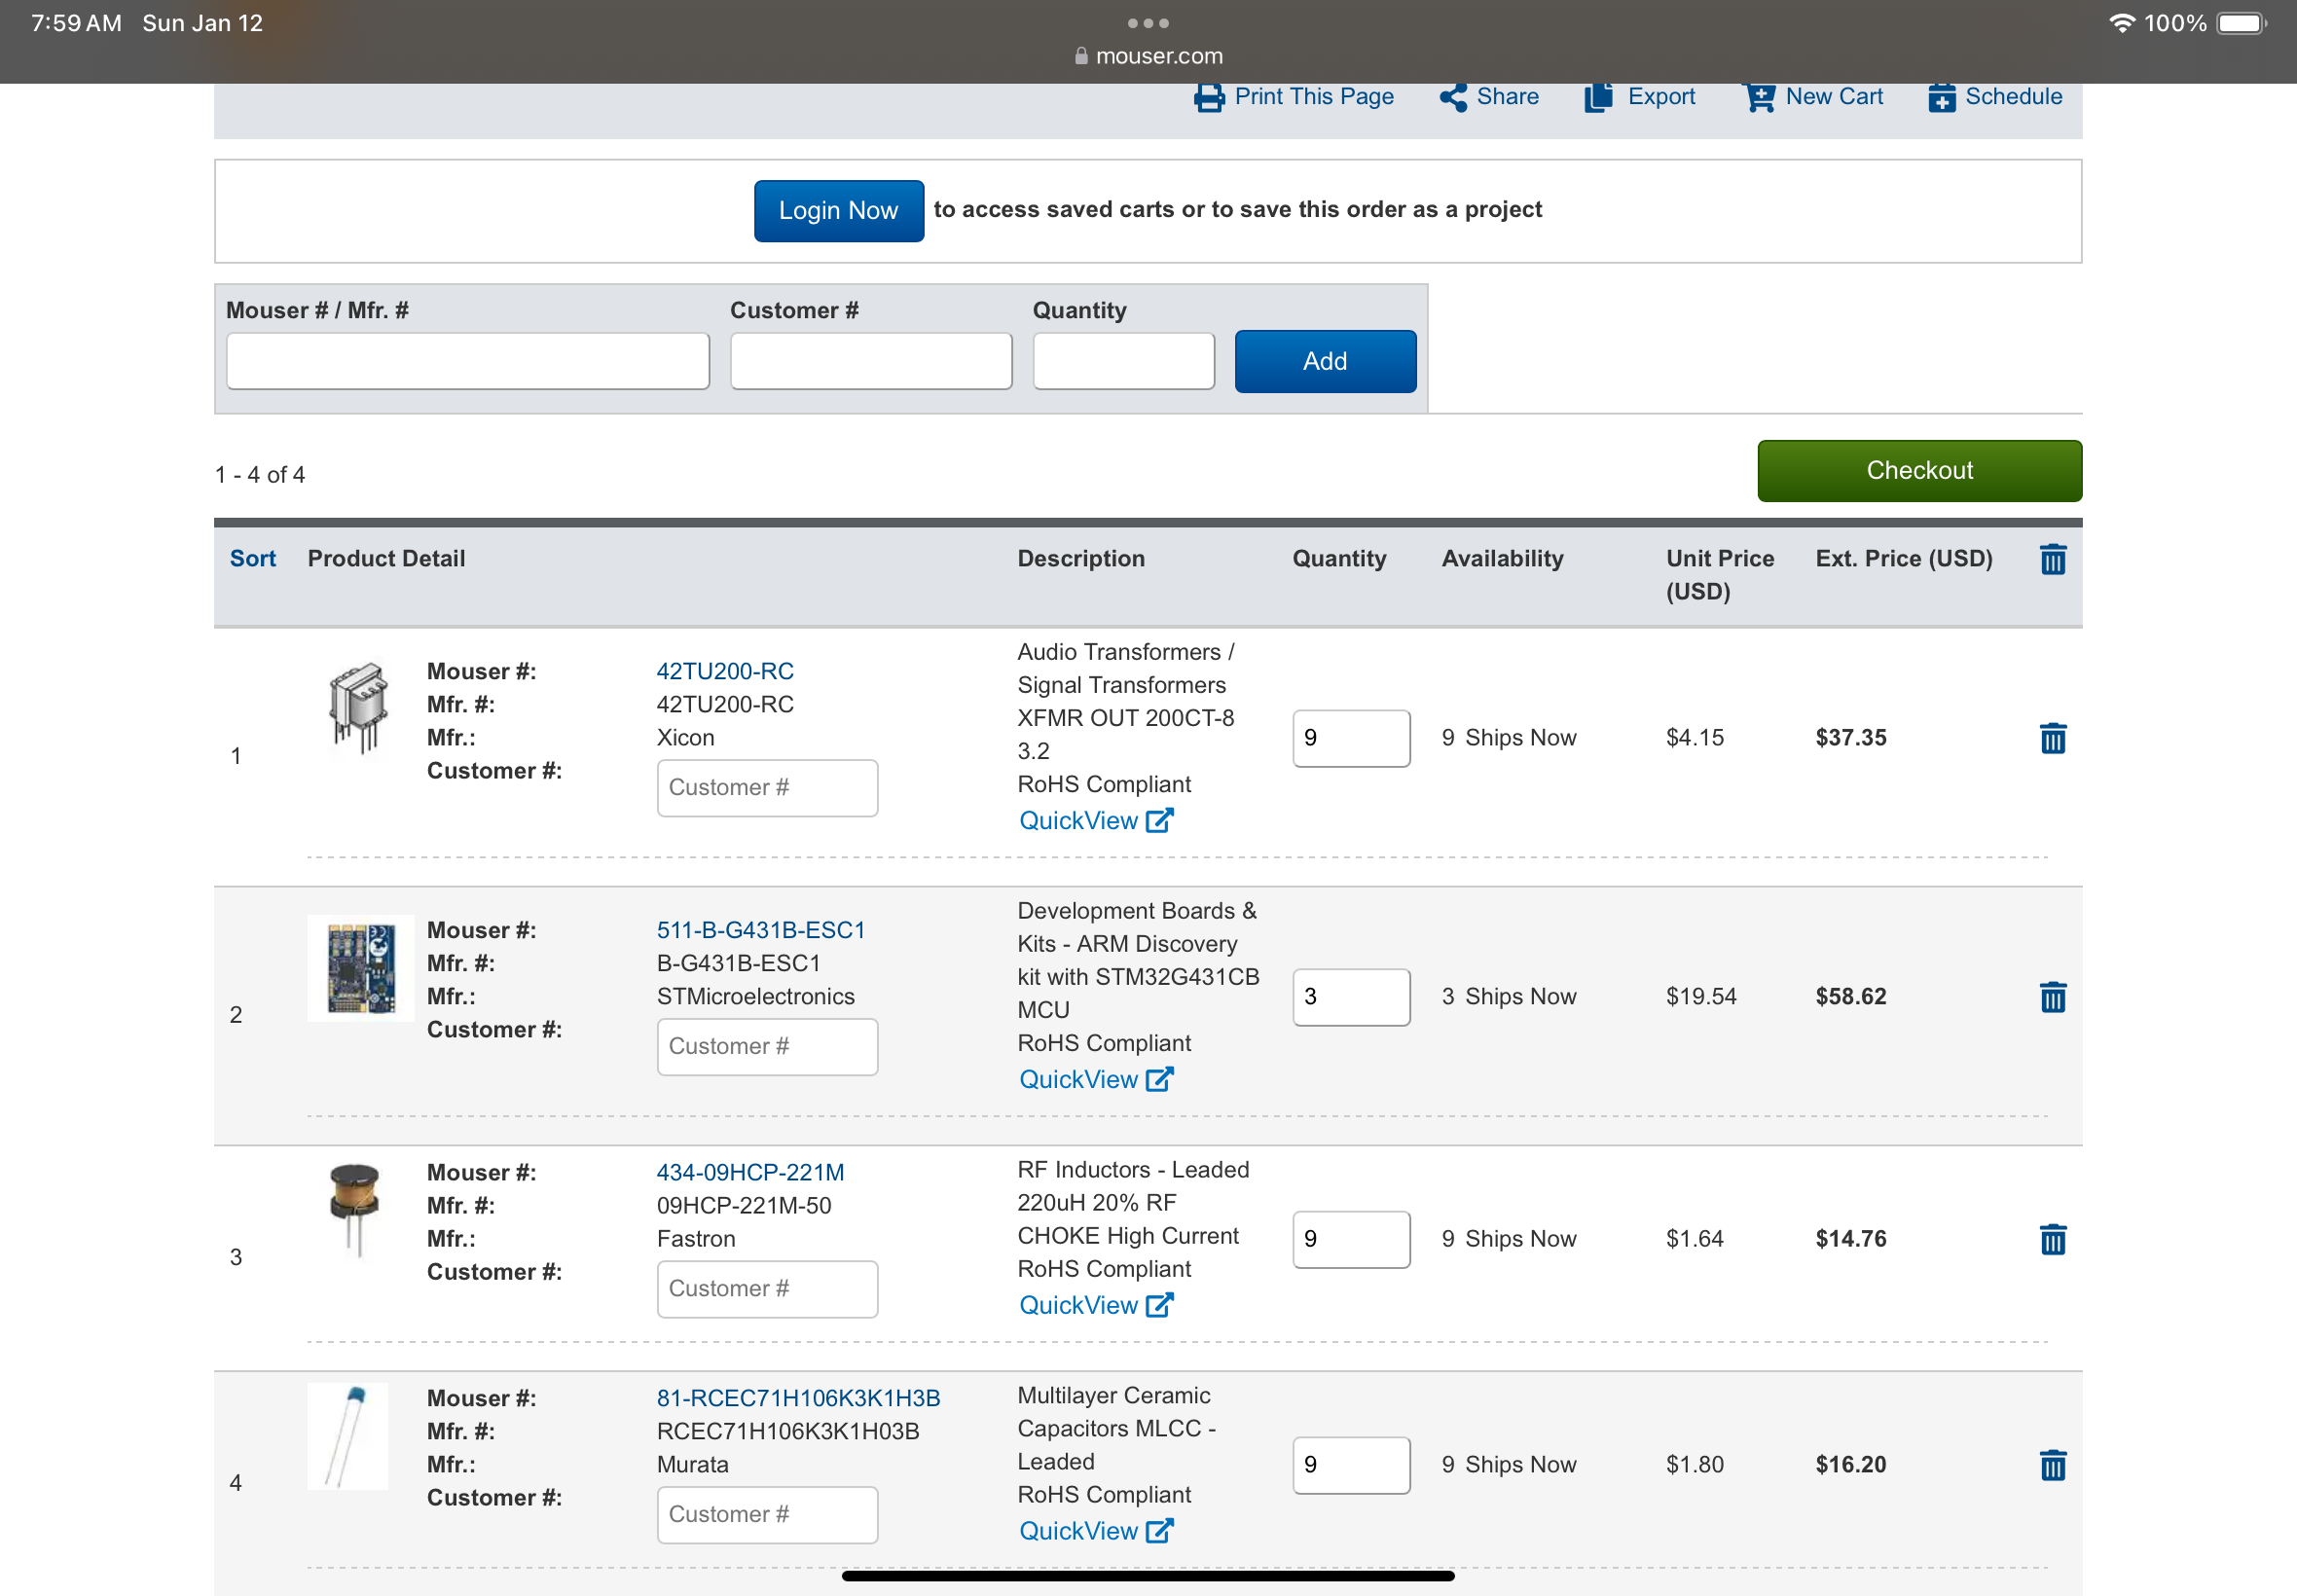Viewport: 2297px width, 1596px height.
Task: Click the Xicon audio transformer thumbnail
Action: [359, 708]
